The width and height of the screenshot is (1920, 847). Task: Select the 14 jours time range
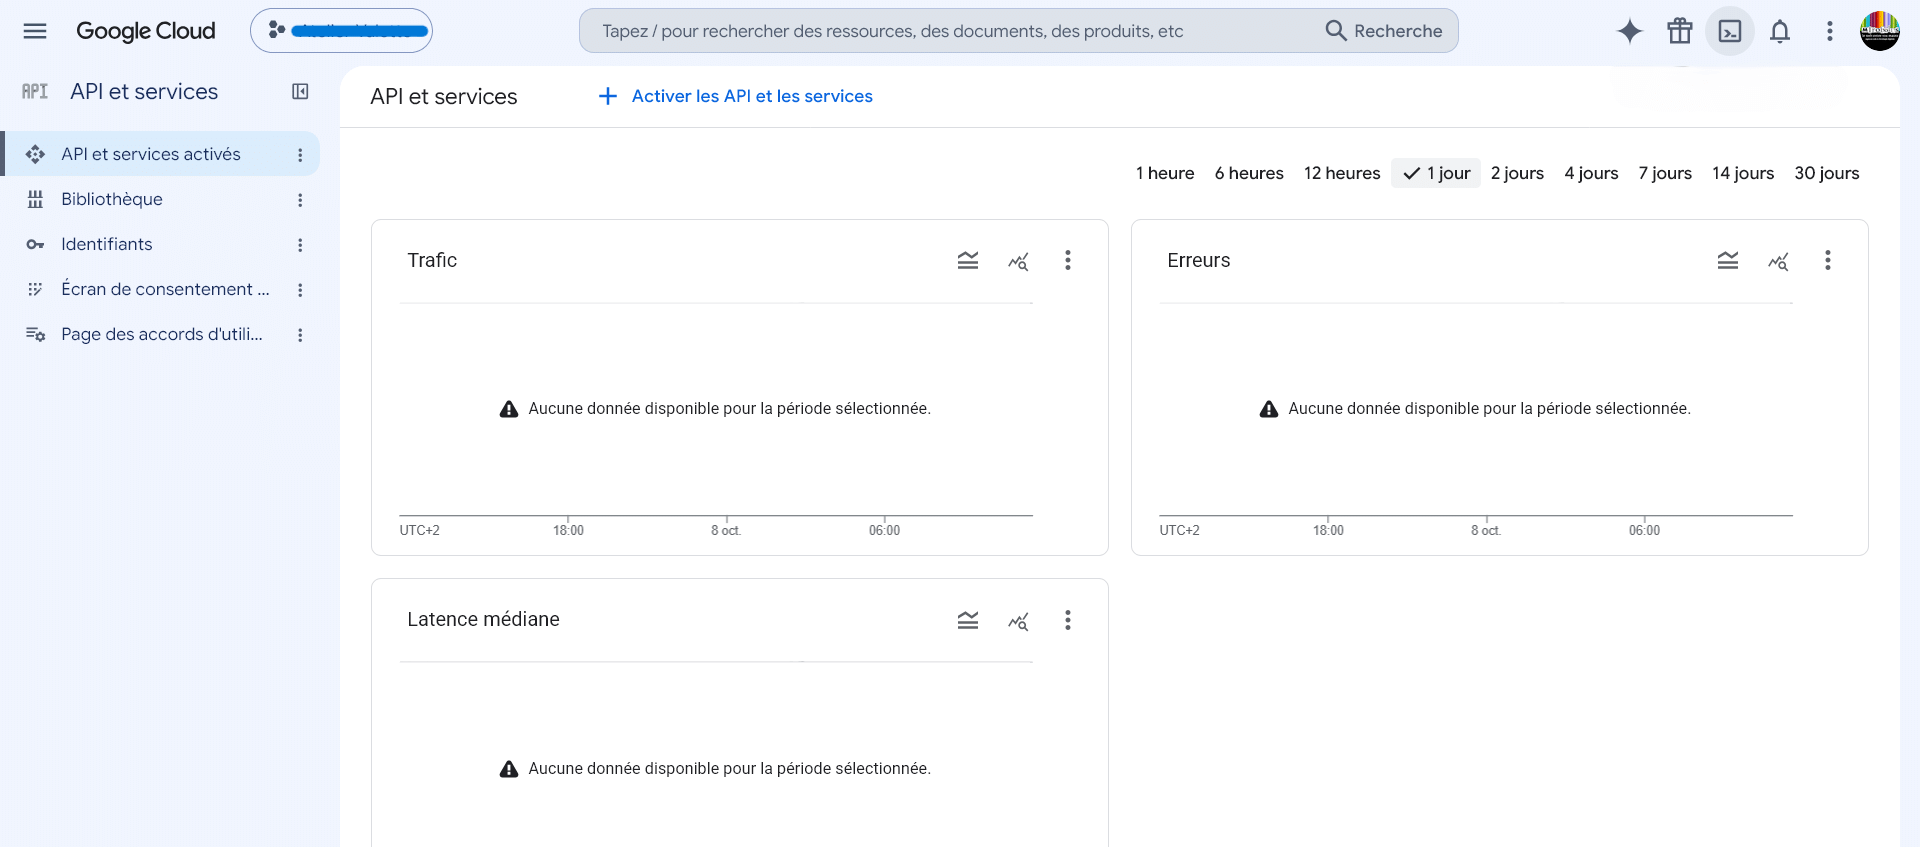point(1743,173)
